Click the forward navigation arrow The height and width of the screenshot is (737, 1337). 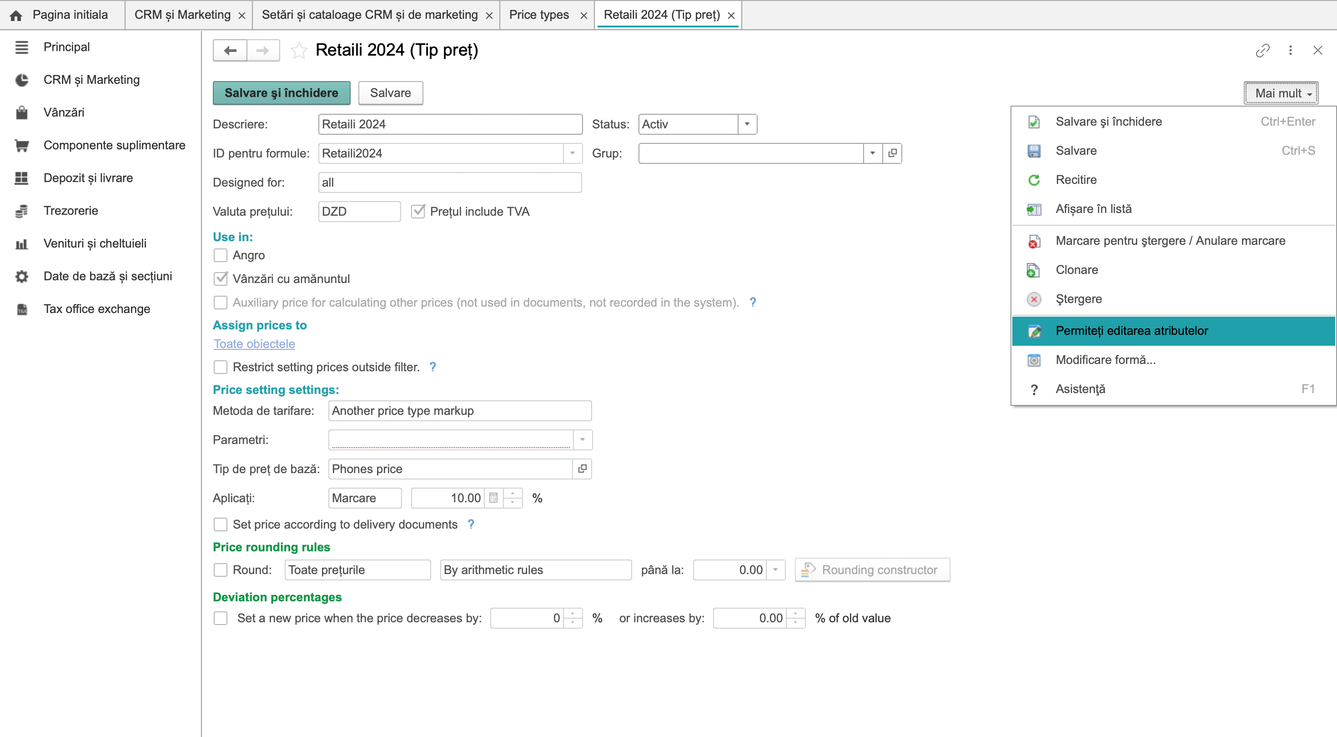[x=263, y=50]
